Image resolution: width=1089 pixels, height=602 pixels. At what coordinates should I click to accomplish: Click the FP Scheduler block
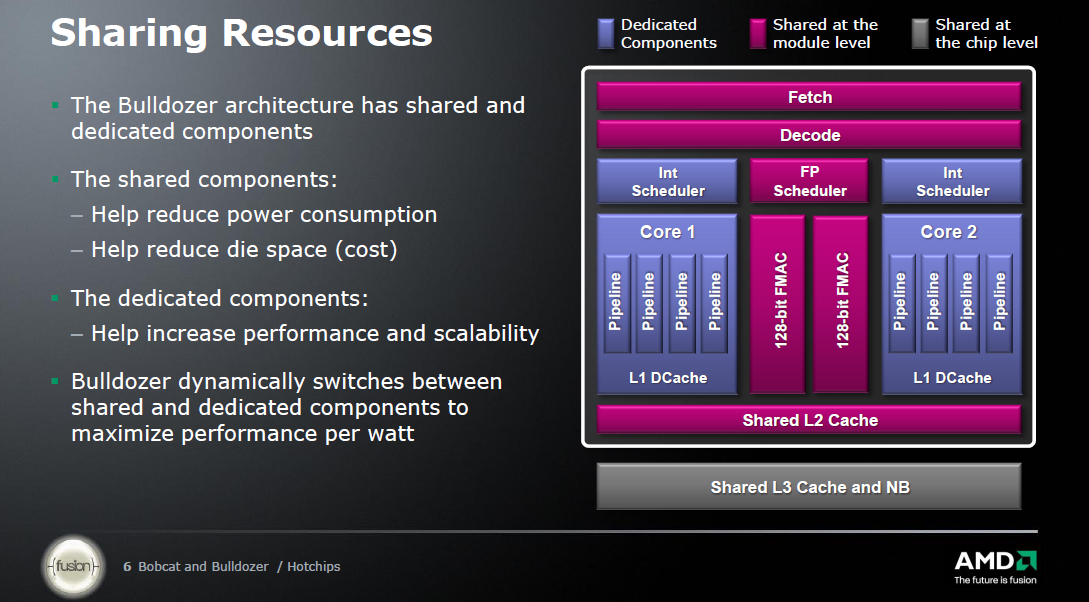[809, 182]
